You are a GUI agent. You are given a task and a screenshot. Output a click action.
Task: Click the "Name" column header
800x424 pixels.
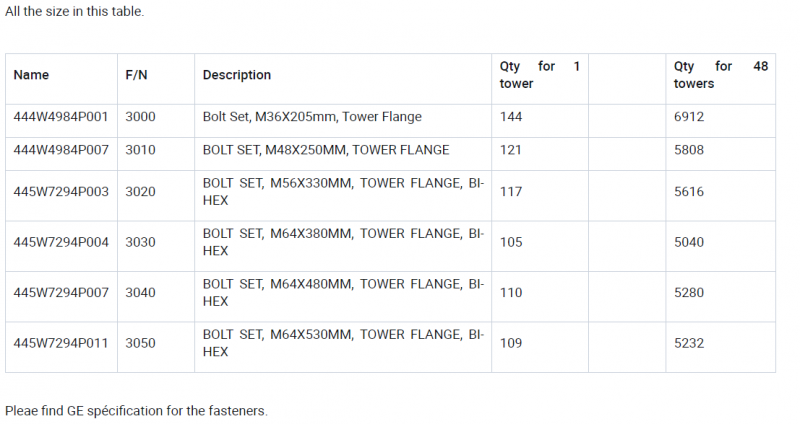(x=31, y=75)
